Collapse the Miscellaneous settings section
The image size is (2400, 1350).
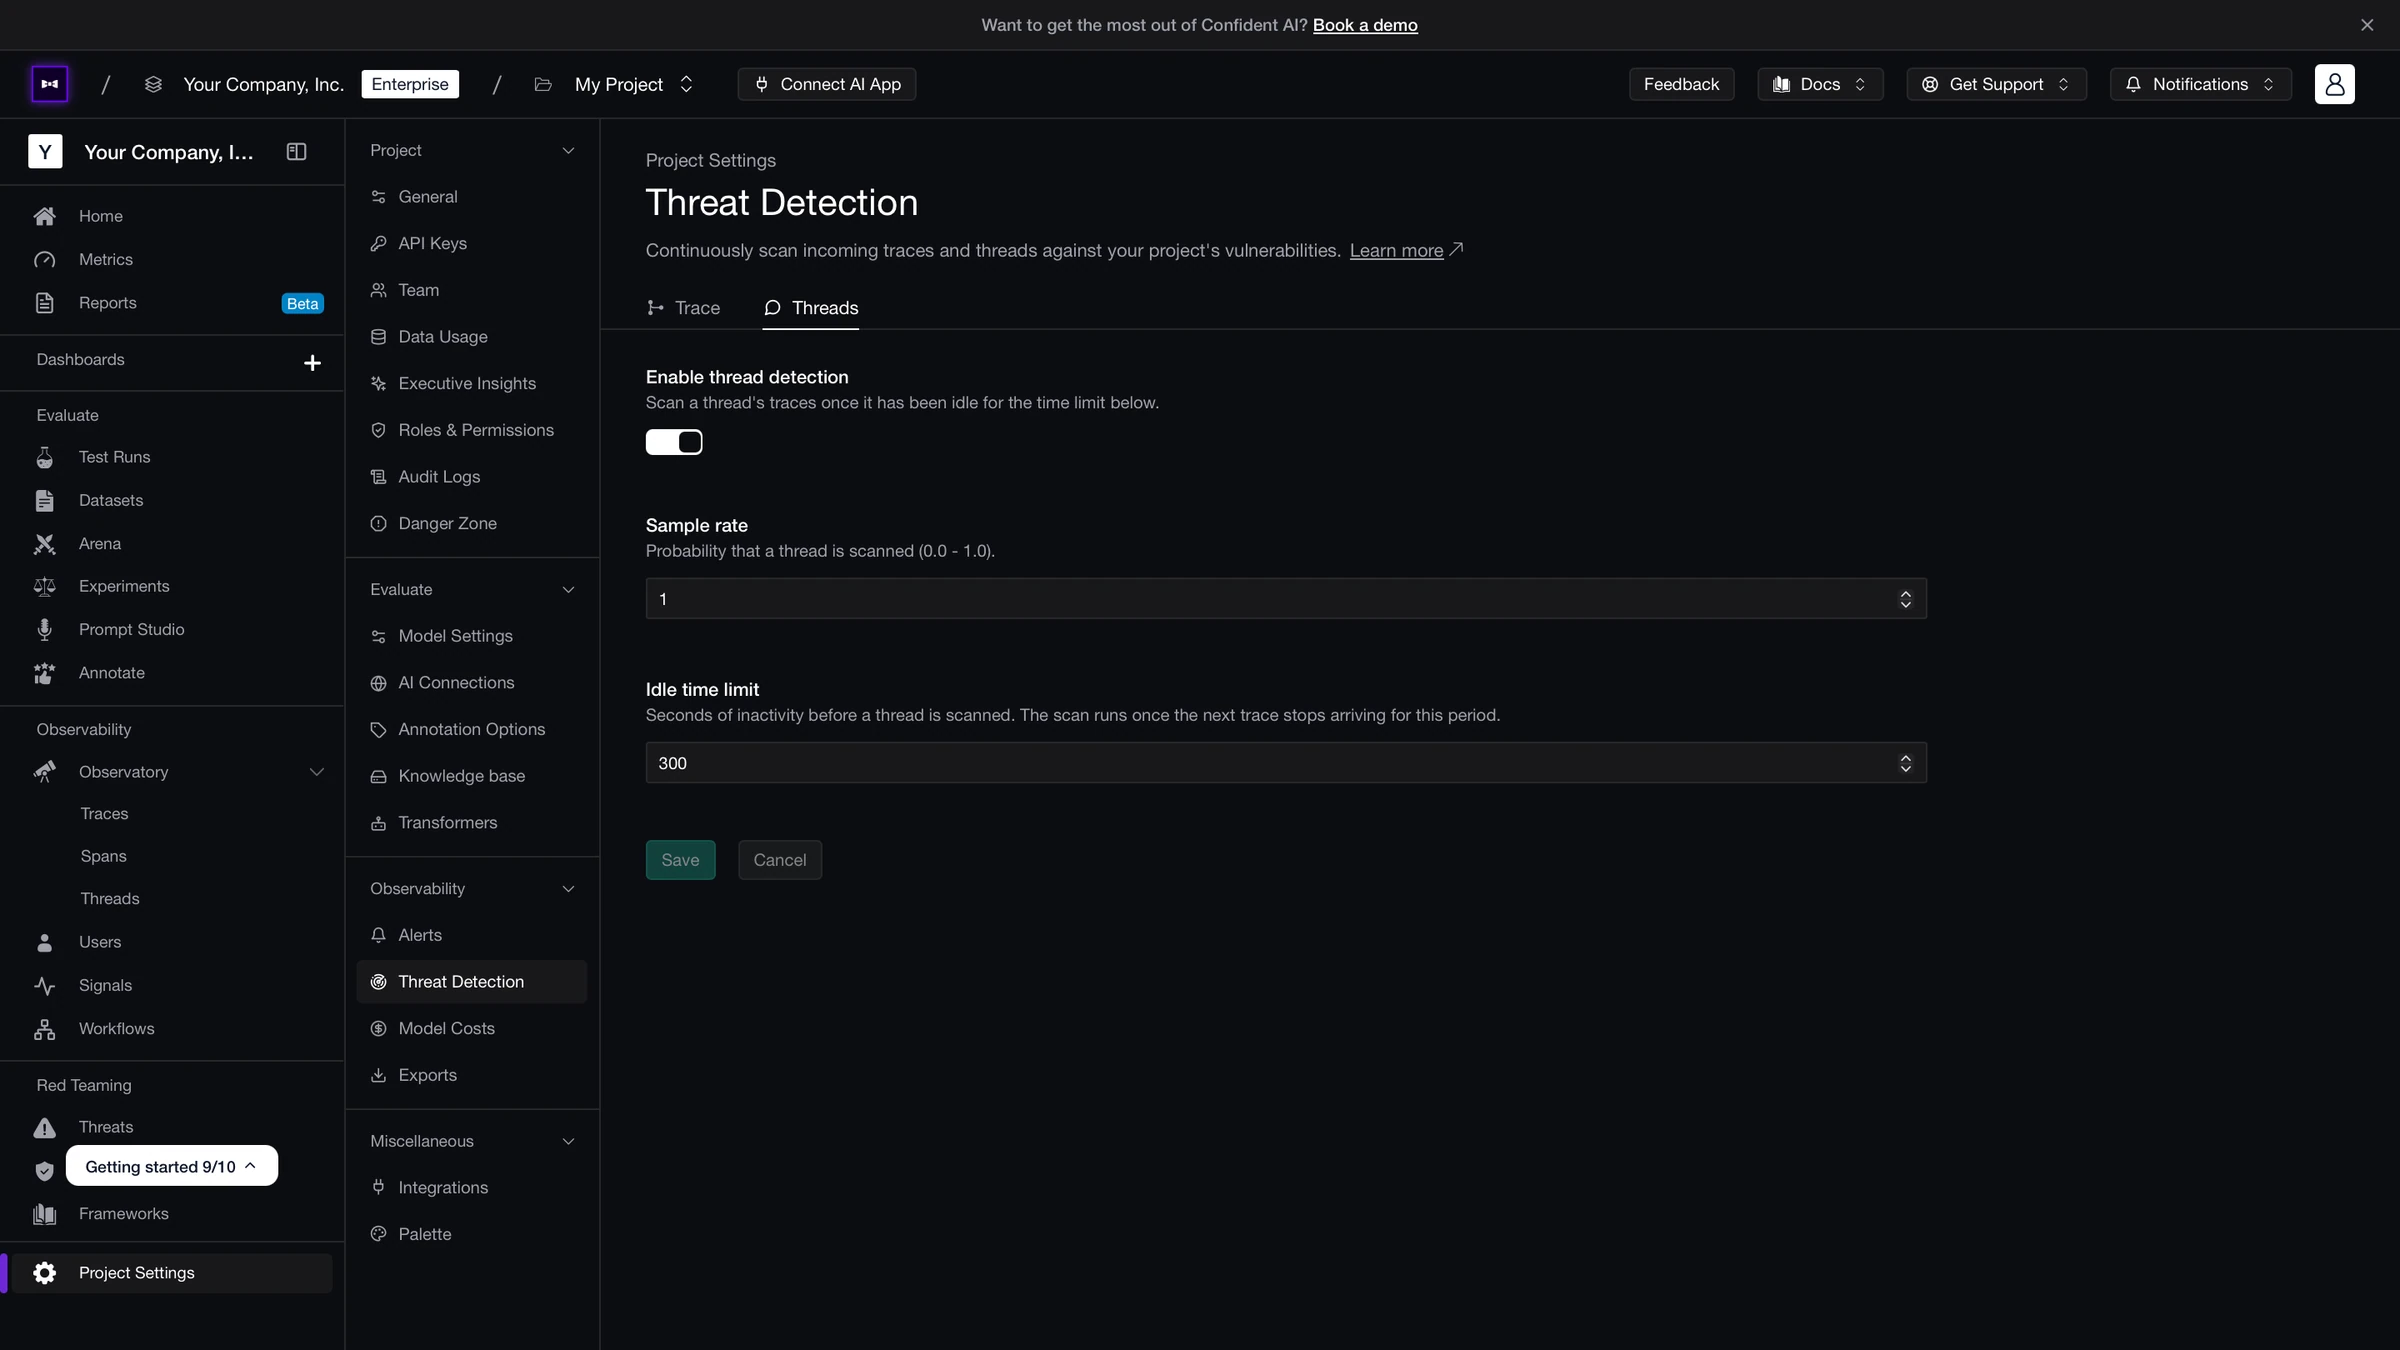coord(568,1142)
